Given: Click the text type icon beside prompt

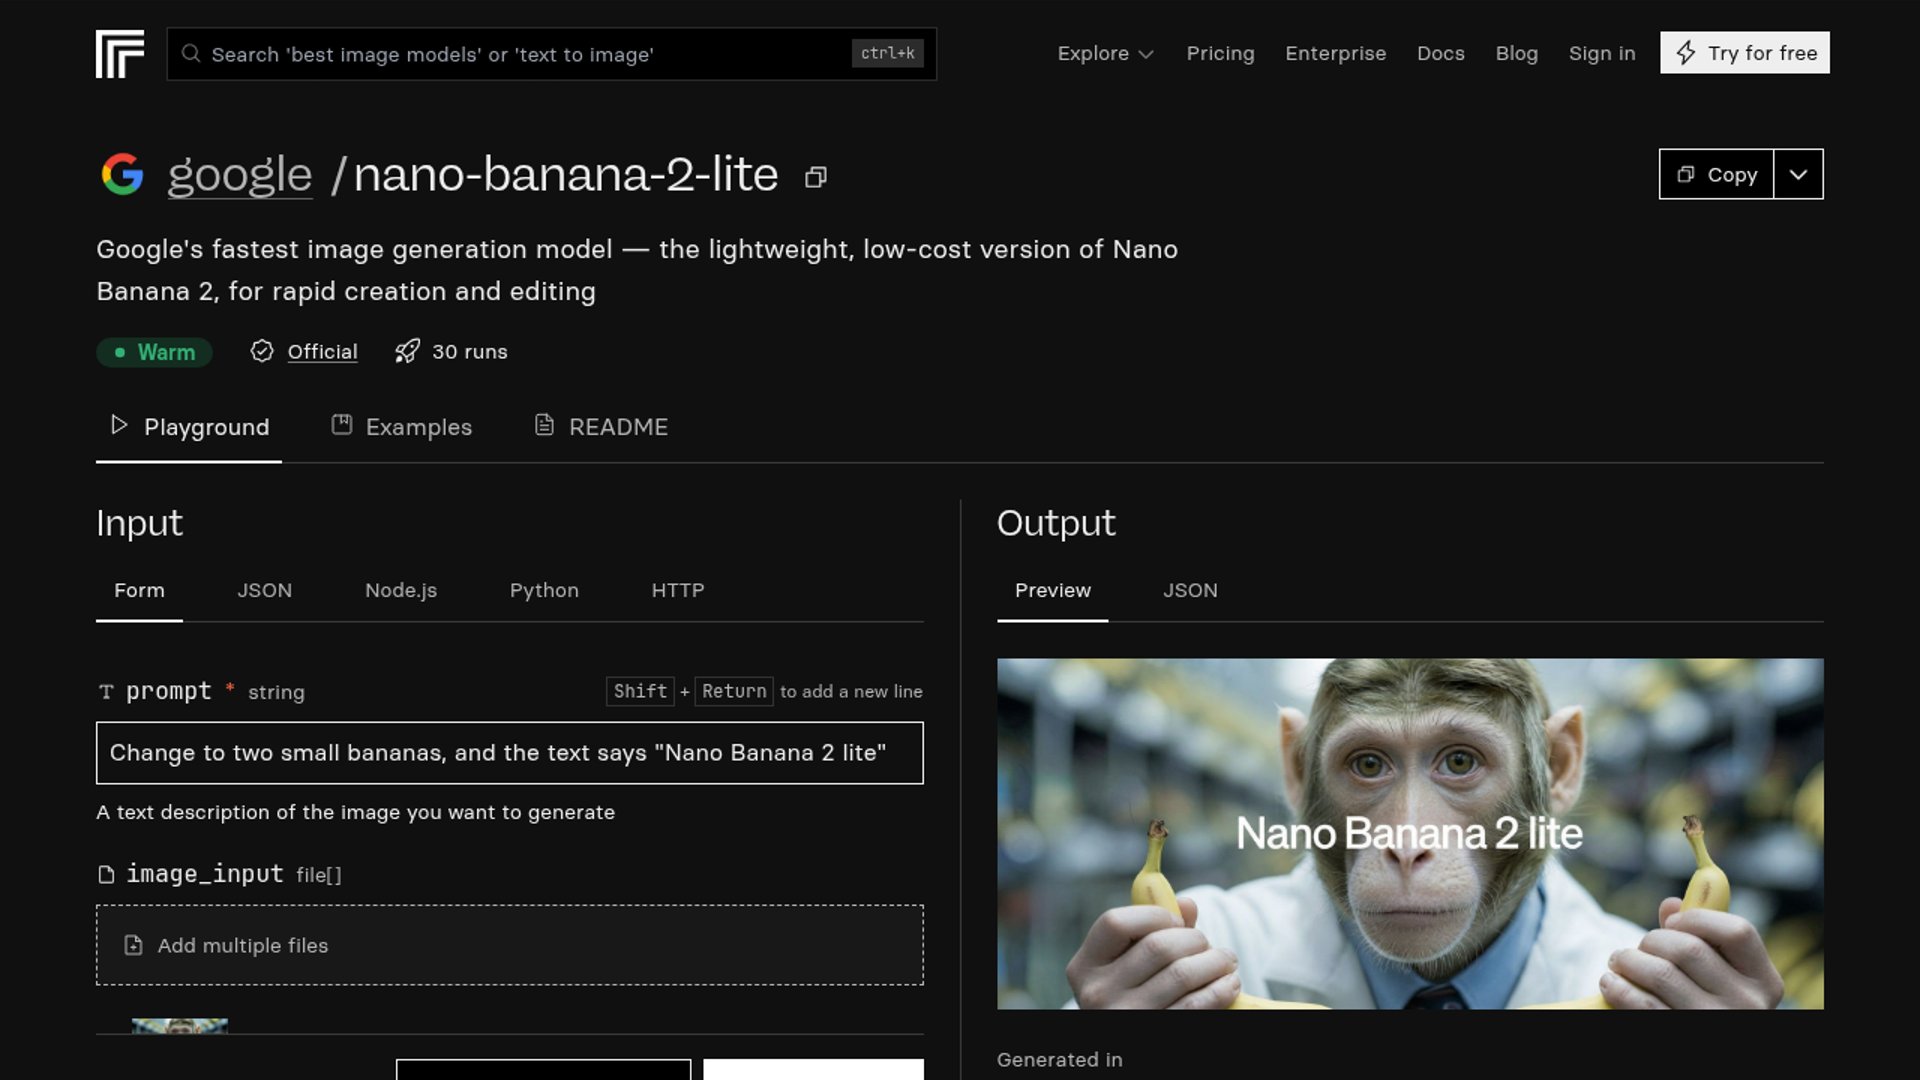Looking at the screenshot, I should pos(106,692).
